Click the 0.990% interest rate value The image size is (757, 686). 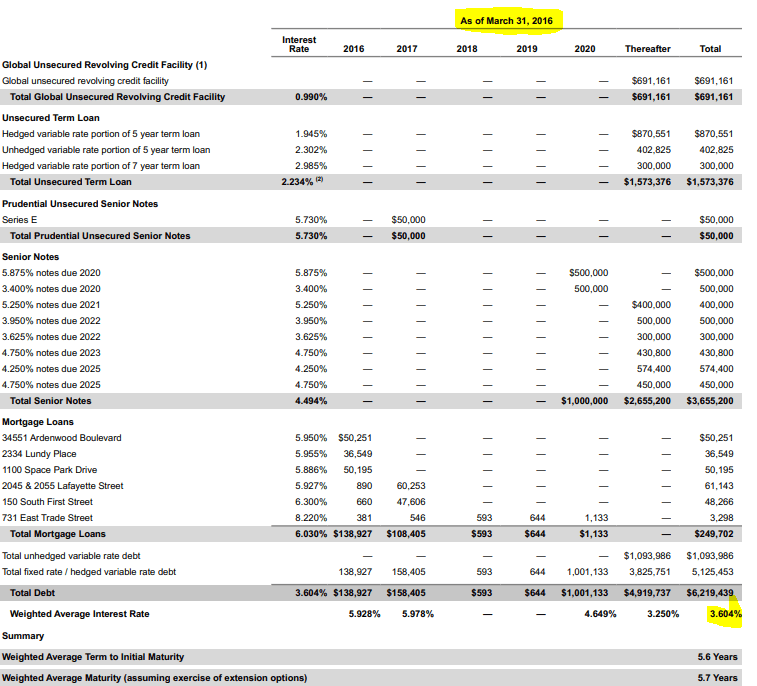[311, 97]
